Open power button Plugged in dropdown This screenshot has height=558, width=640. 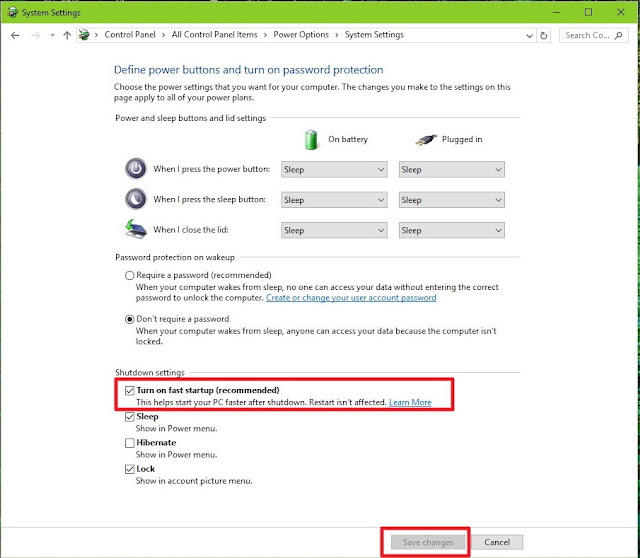[x=451, y=169]
